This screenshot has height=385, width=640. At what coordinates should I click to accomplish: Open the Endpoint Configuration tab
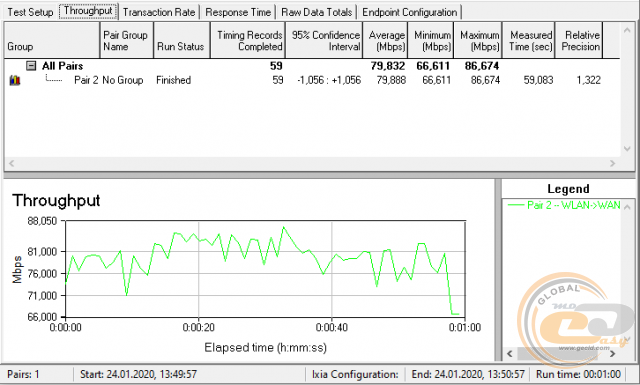410,12
